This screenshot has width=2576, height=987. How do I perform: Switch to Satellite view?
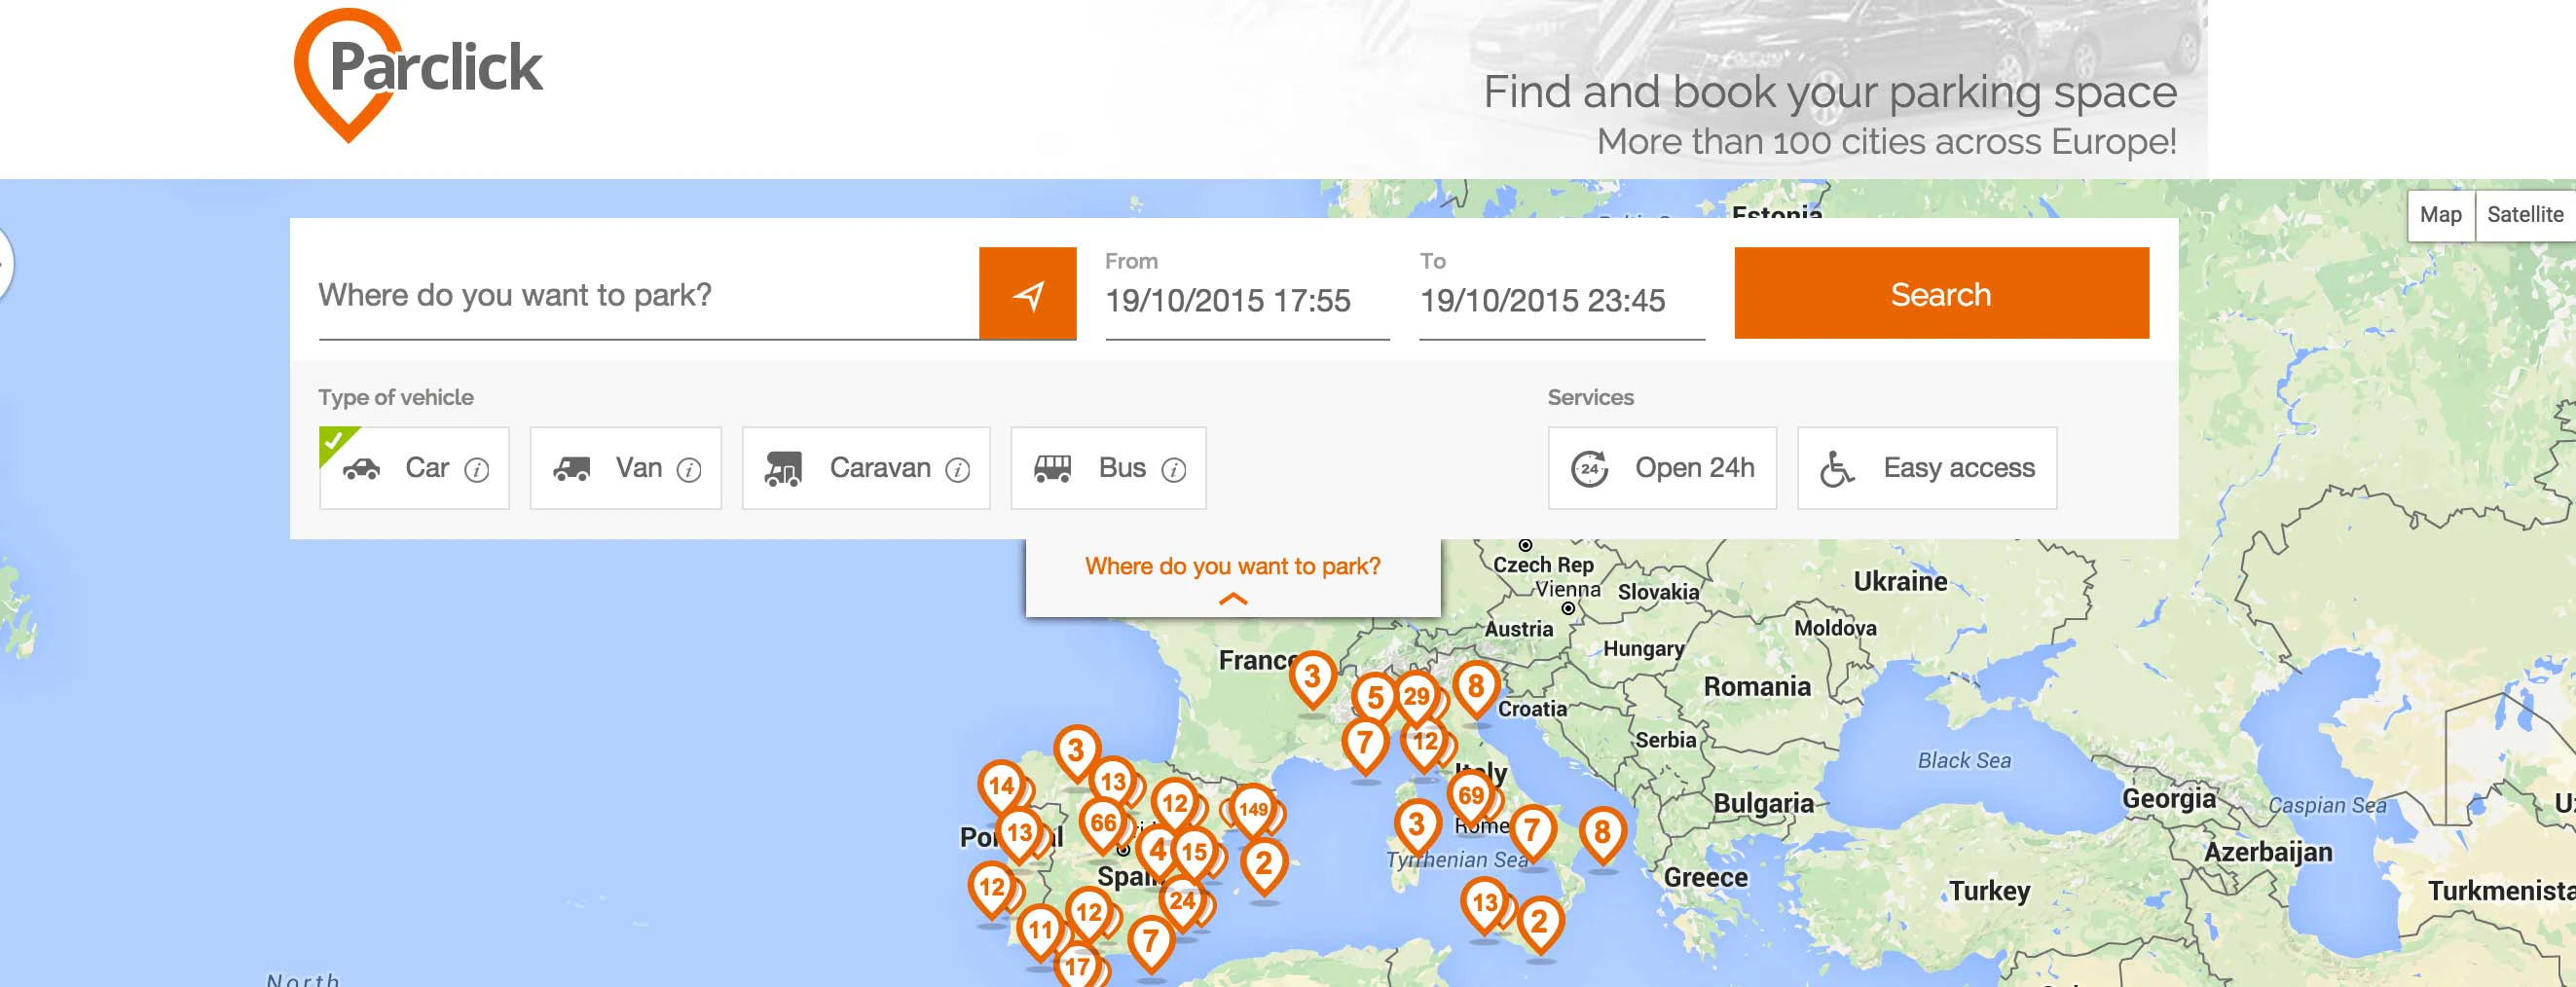[x=2525, y=215]
